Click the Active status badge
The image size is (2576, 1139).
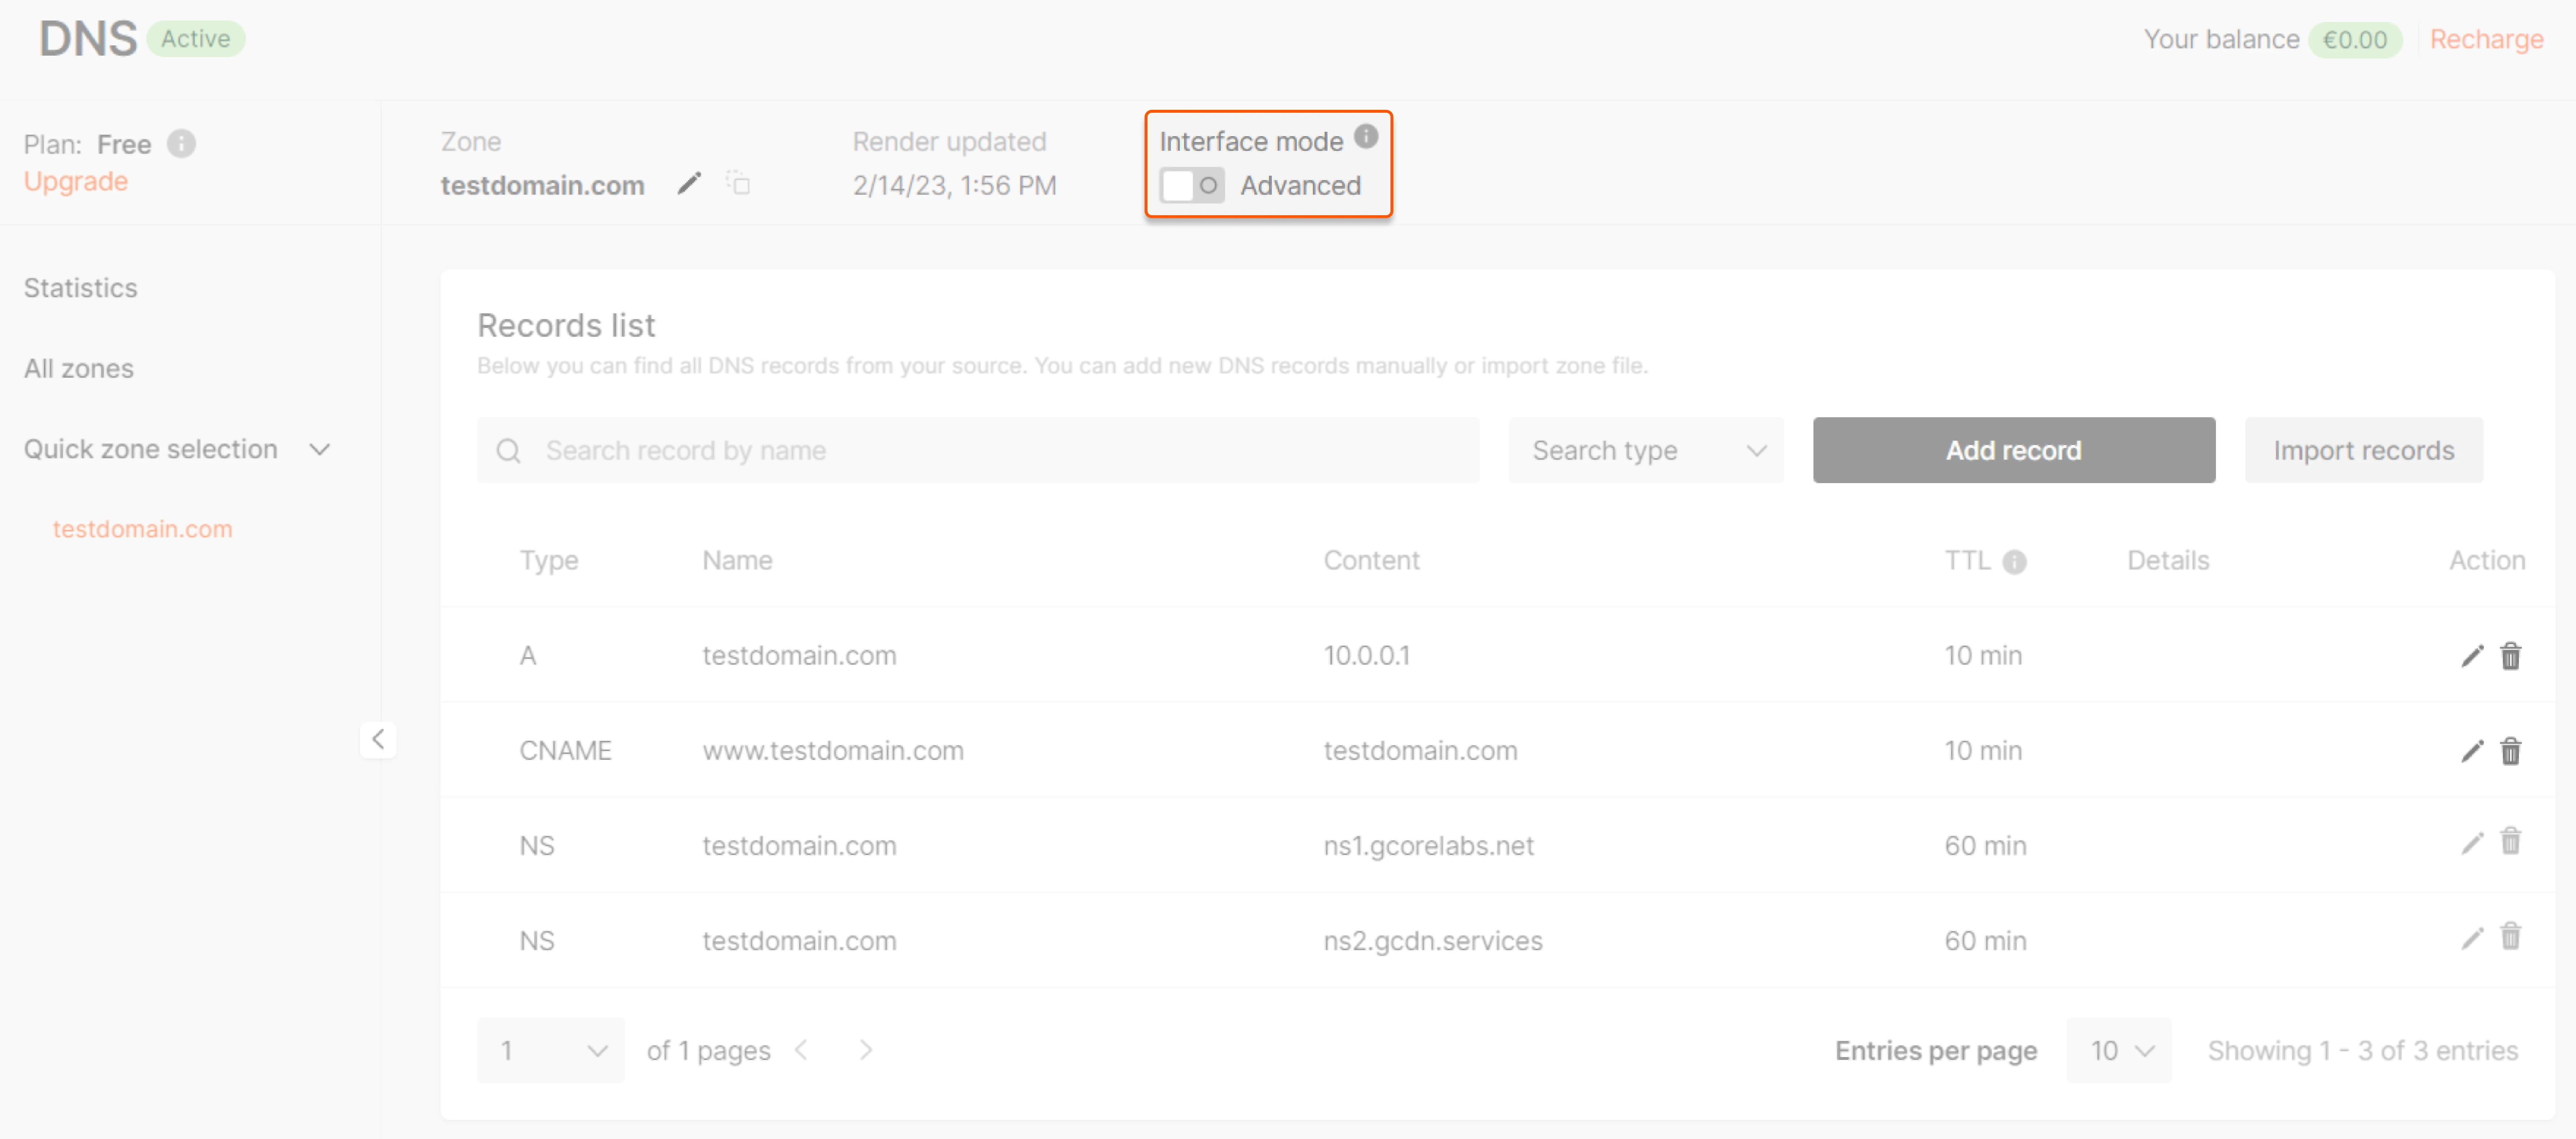point(196,39)
